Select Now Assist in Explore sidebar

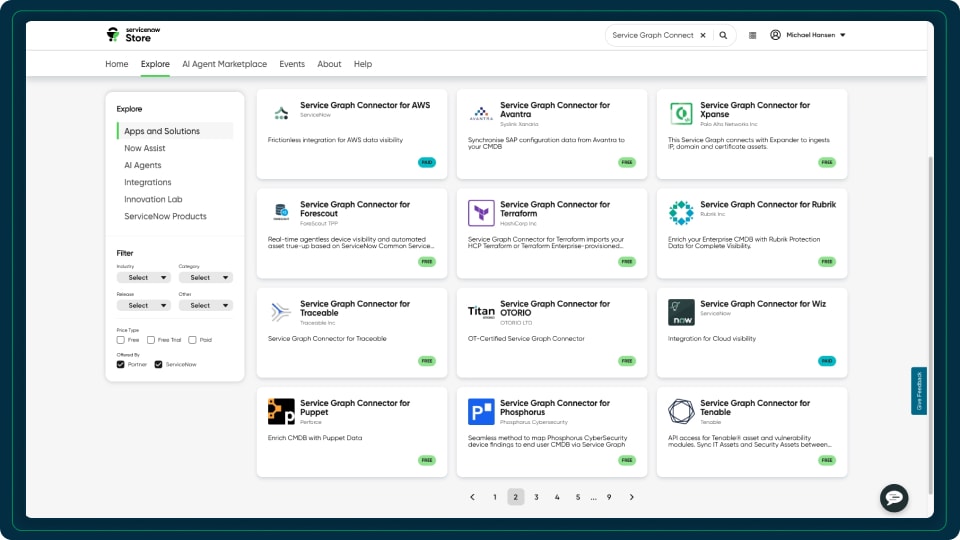pos(144,148)
